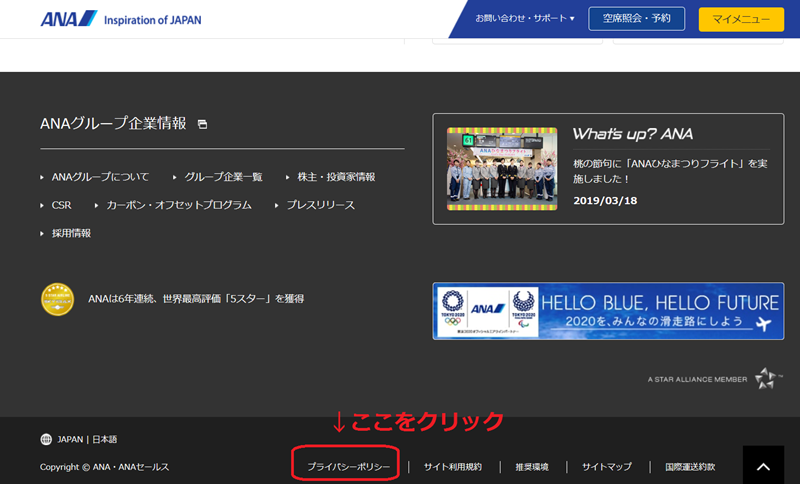Open ANAグループについて link
The width and height of the screenshot is (800, 484).
(100, 177)
